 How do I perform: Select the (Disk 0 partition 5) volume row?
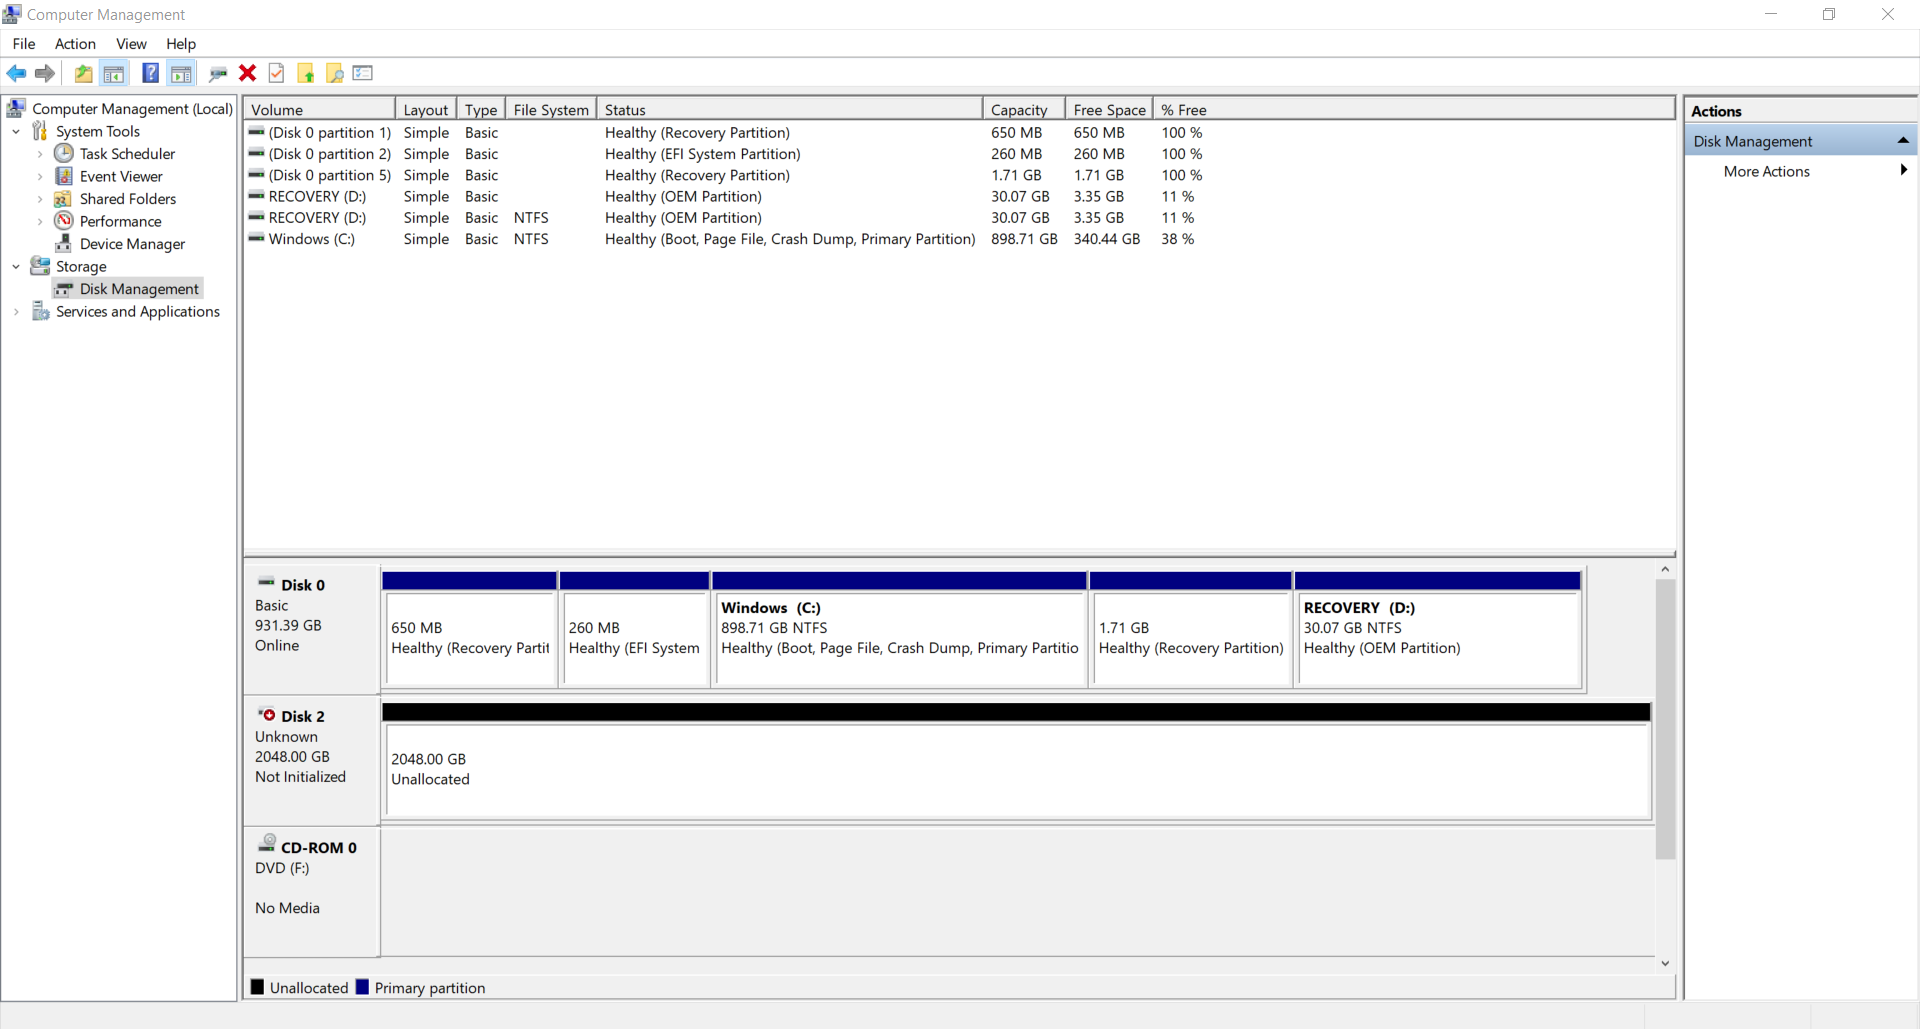pos(725,175)
